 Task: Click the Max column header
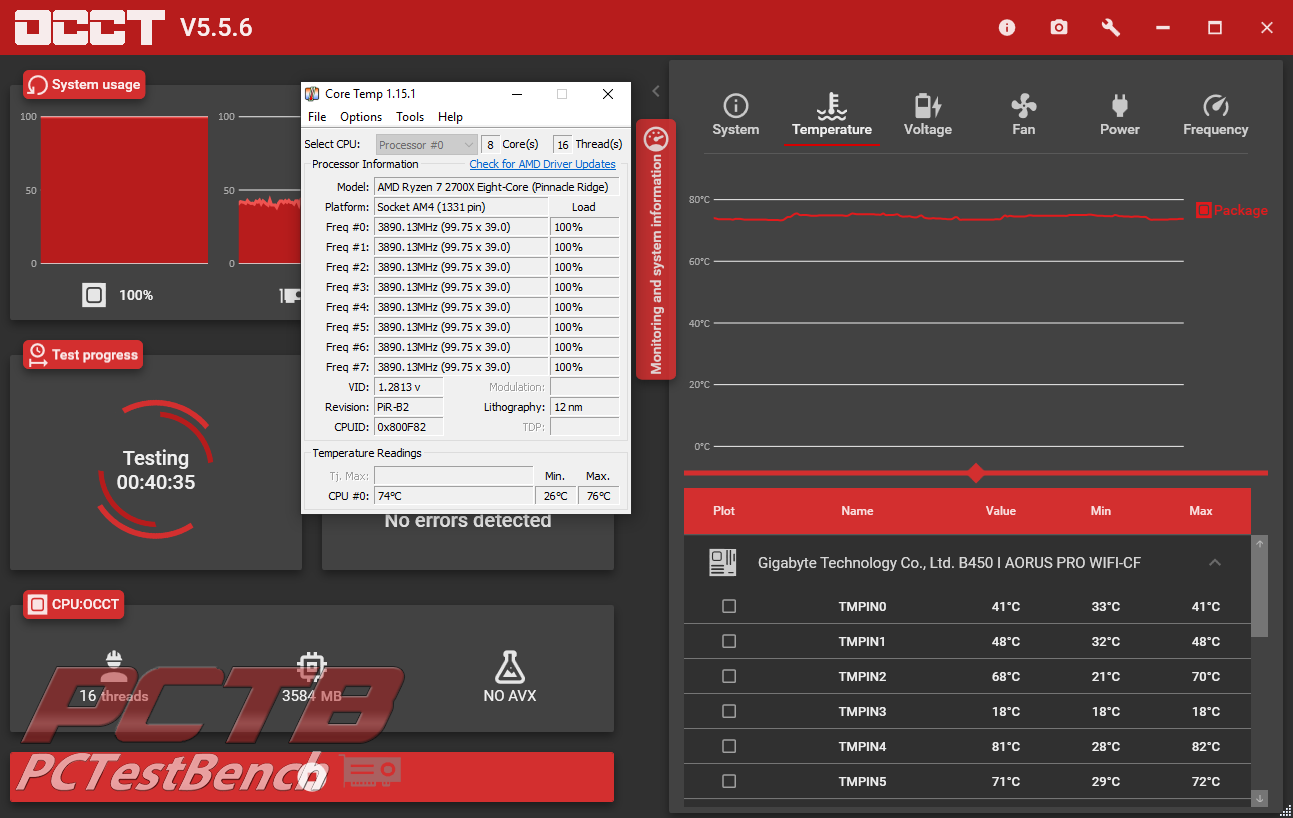pos(1201,511)
